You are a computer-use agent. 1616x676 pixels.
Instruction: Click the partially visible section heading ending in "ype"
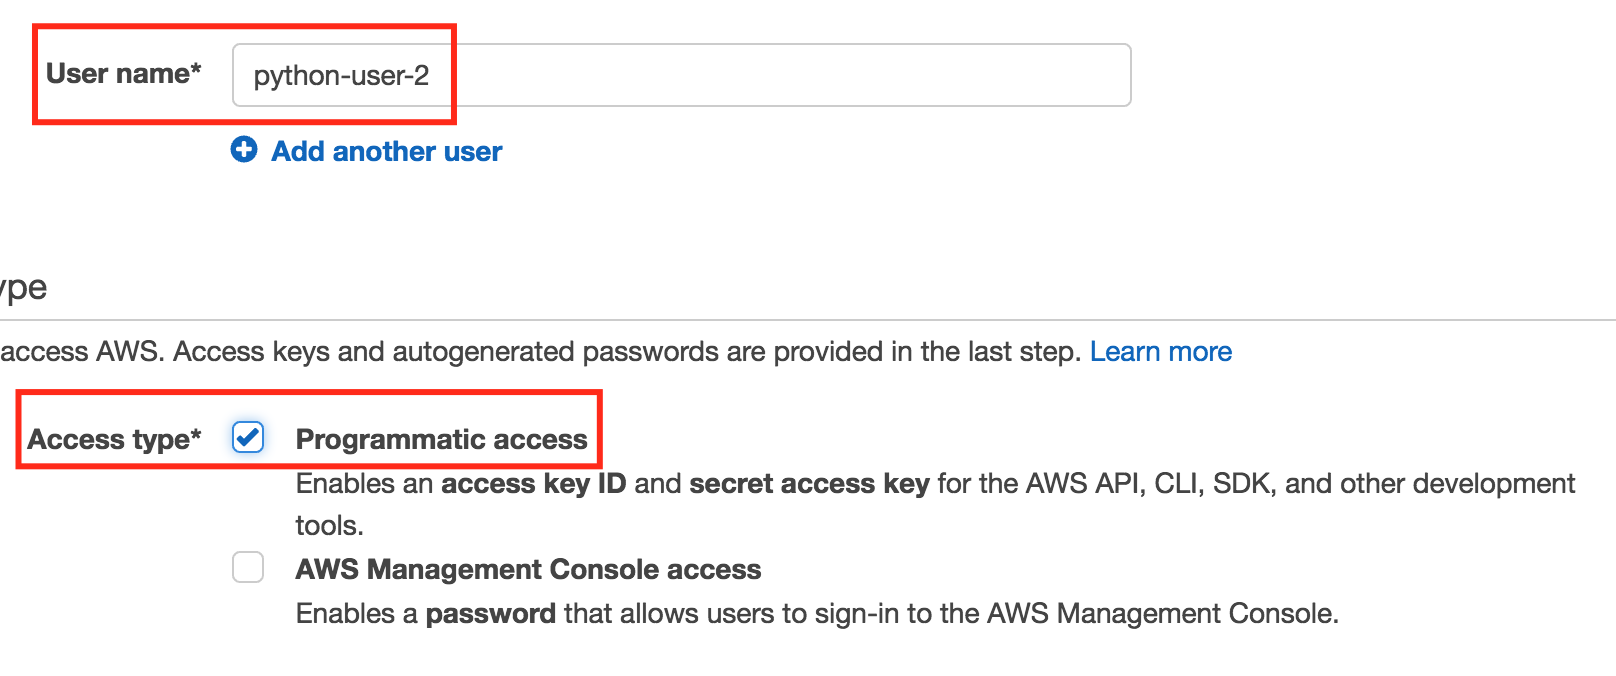tap(23, 289)
